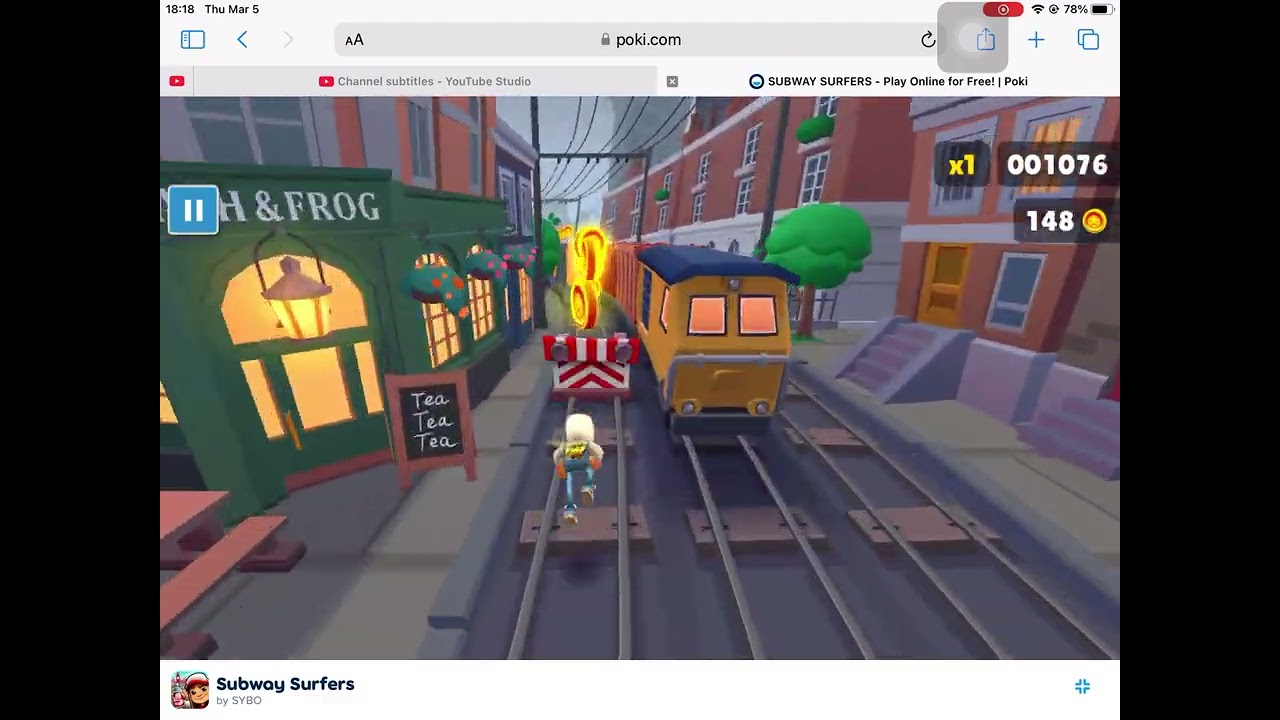Viewport: 1280px width, 720px height.
Task: Open the Safari share sheet
Action: coord(986,39)
